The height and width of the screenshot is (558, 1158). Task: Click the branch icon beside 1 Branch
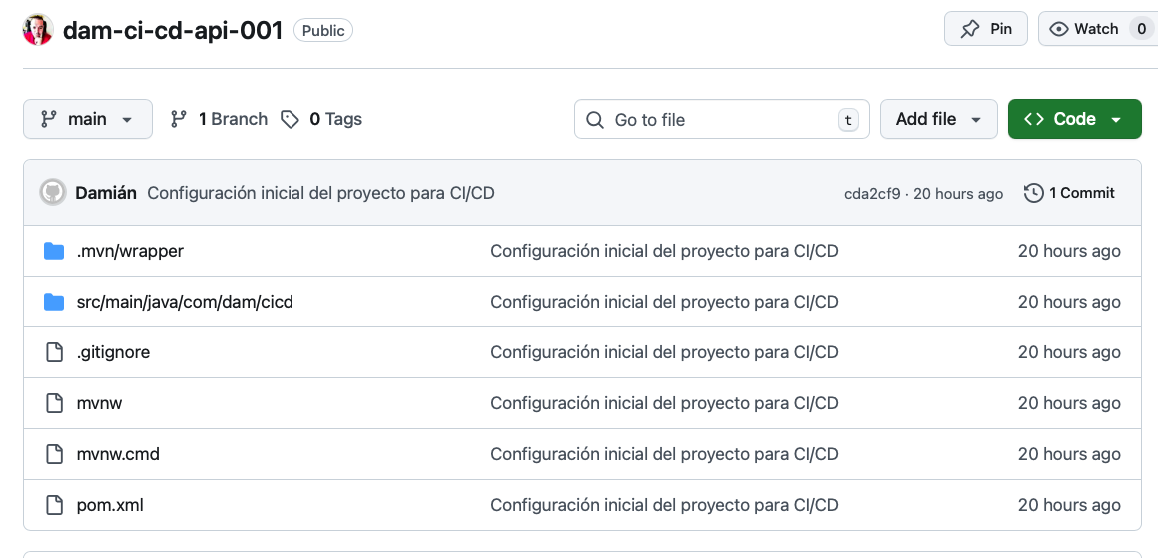[179, 119]
